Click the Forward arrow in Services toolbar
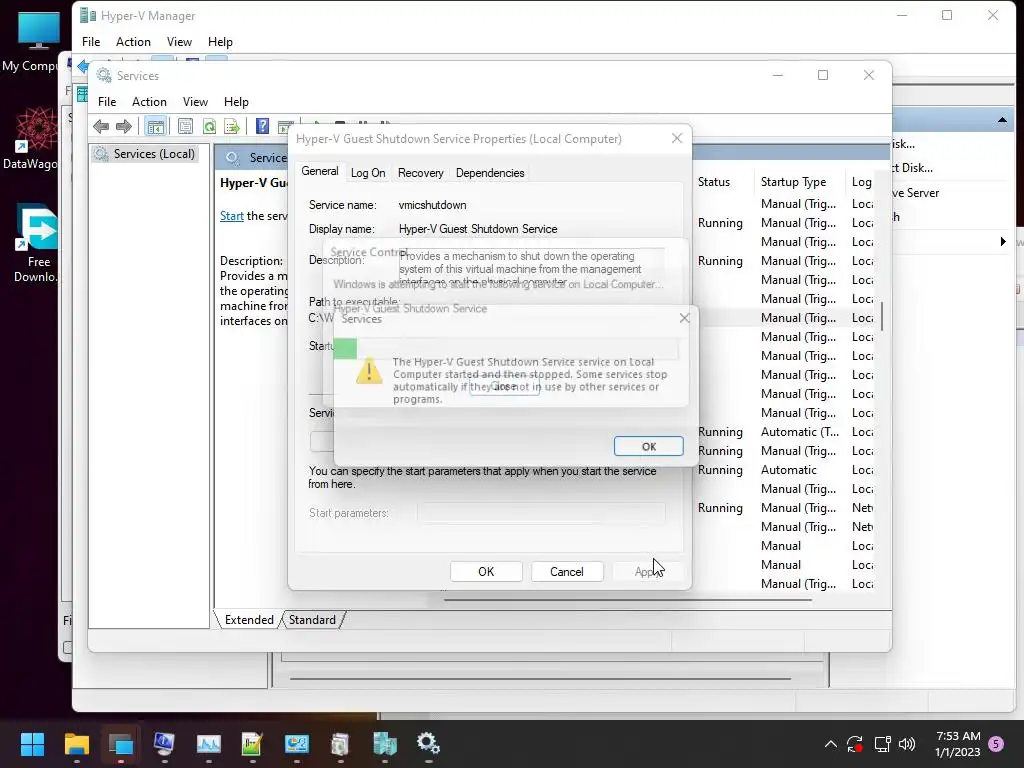This screenshot has height=768, width=1024. 123,126
